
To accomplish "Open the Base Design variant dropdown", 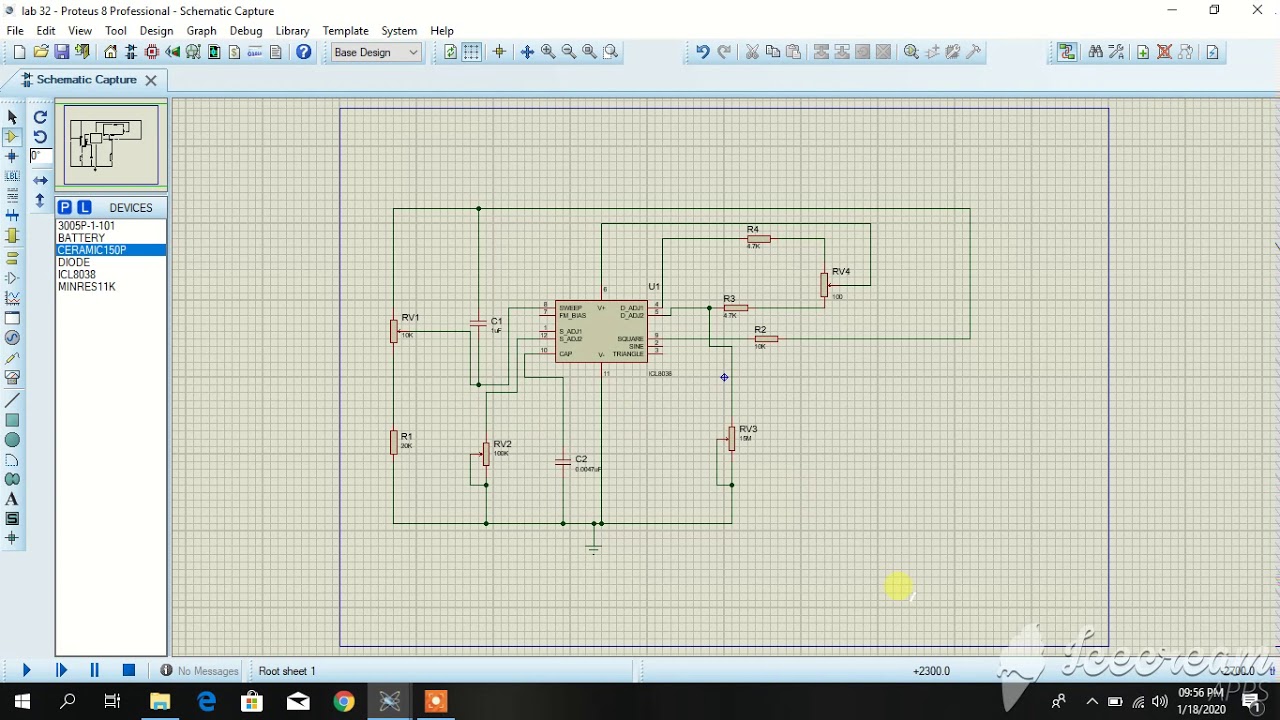I will 376,52.
